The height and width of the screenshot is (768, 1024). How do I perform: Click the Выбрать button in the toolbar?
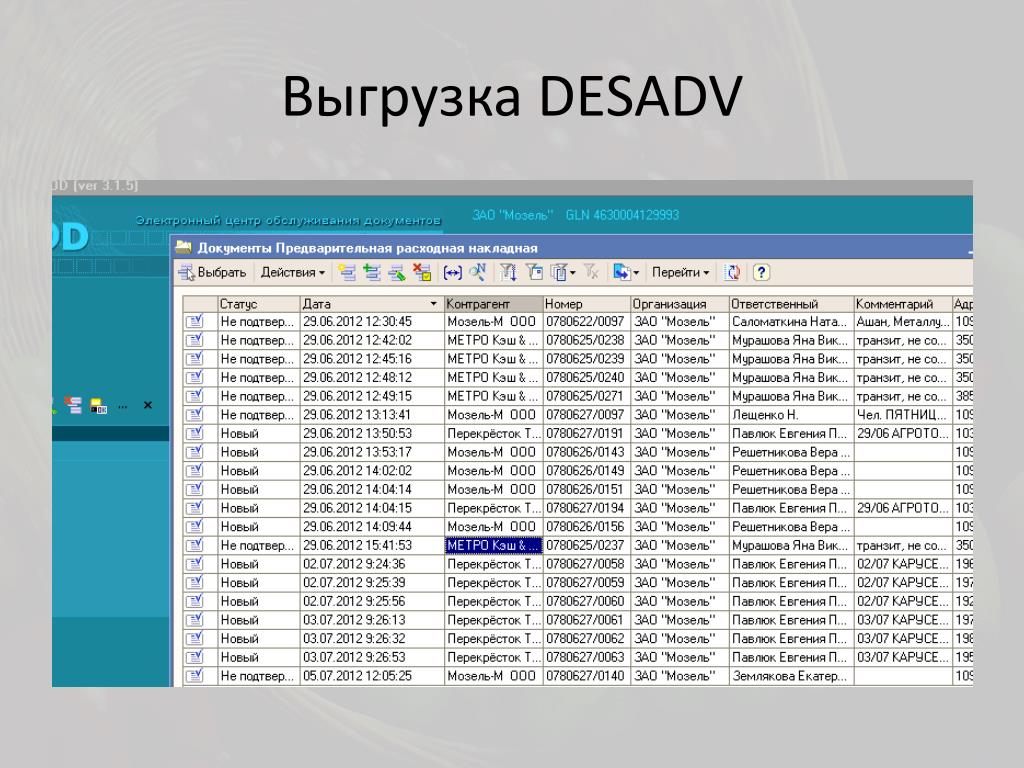(212, 273)
